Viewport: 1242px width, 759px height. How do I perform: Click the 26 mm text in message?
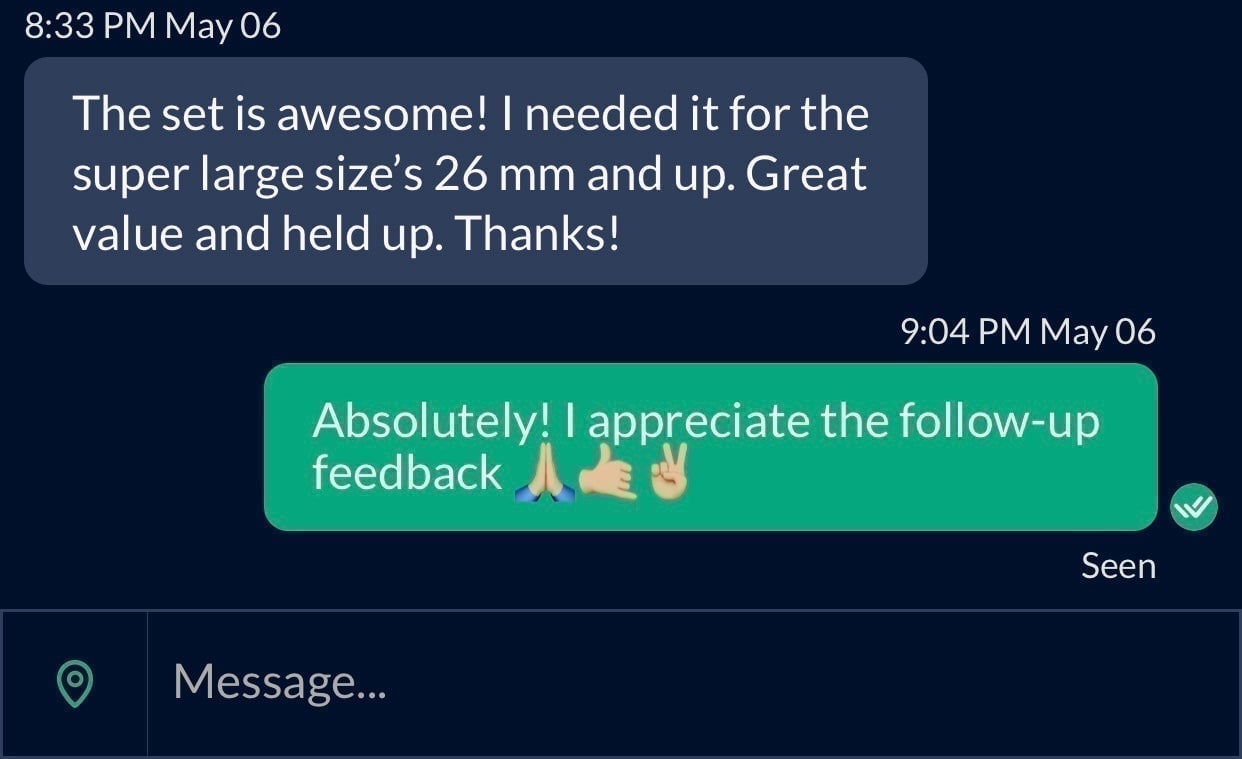point(504,175)
